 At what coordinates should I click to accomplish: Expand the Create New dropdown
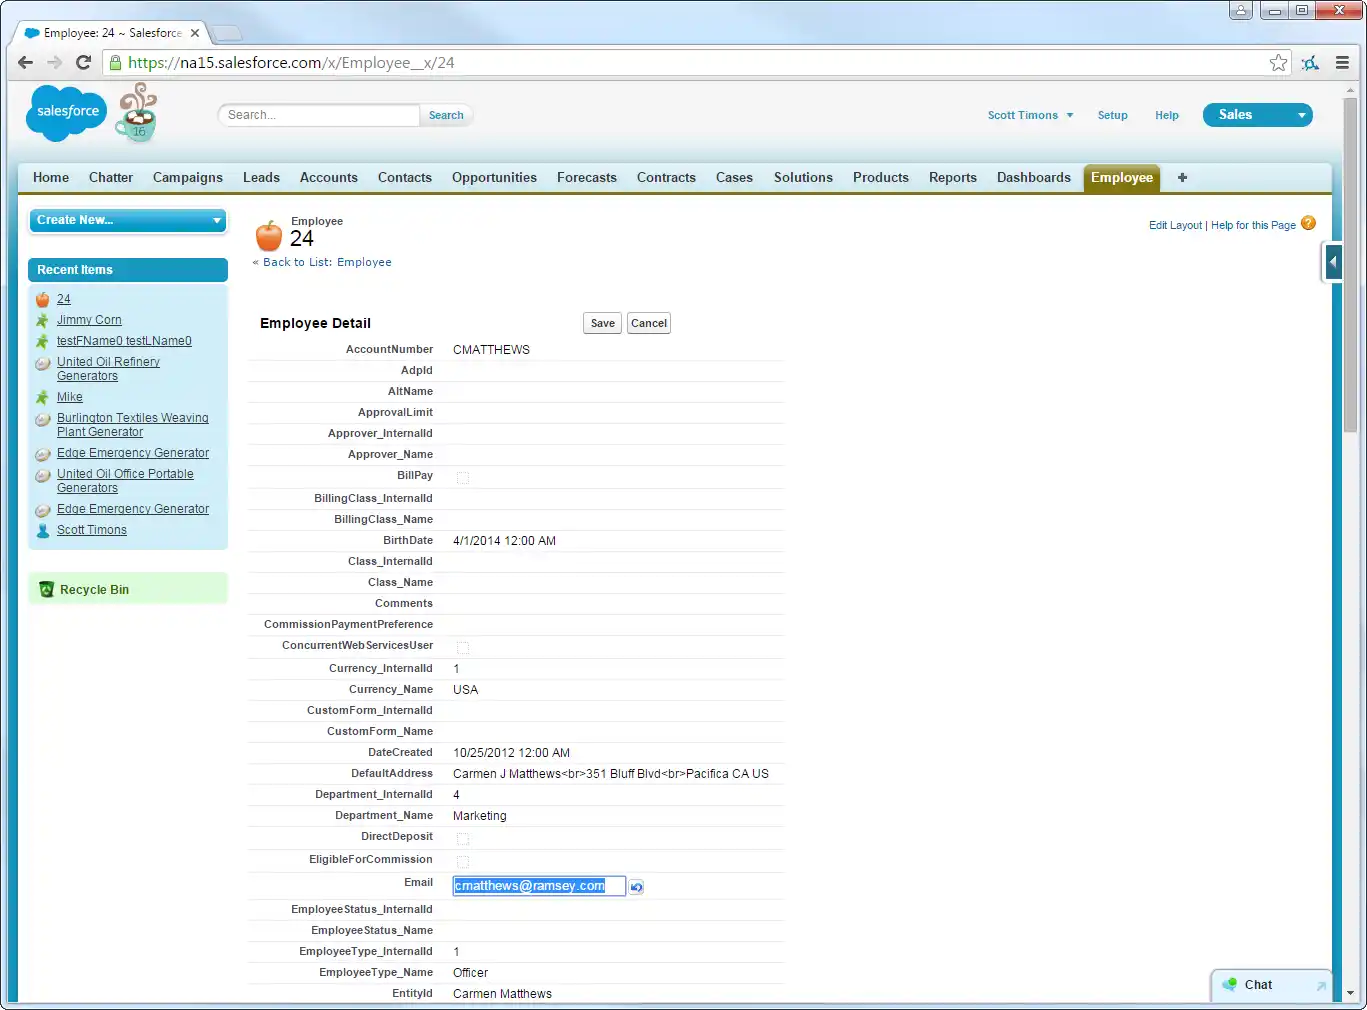point(128,220)
